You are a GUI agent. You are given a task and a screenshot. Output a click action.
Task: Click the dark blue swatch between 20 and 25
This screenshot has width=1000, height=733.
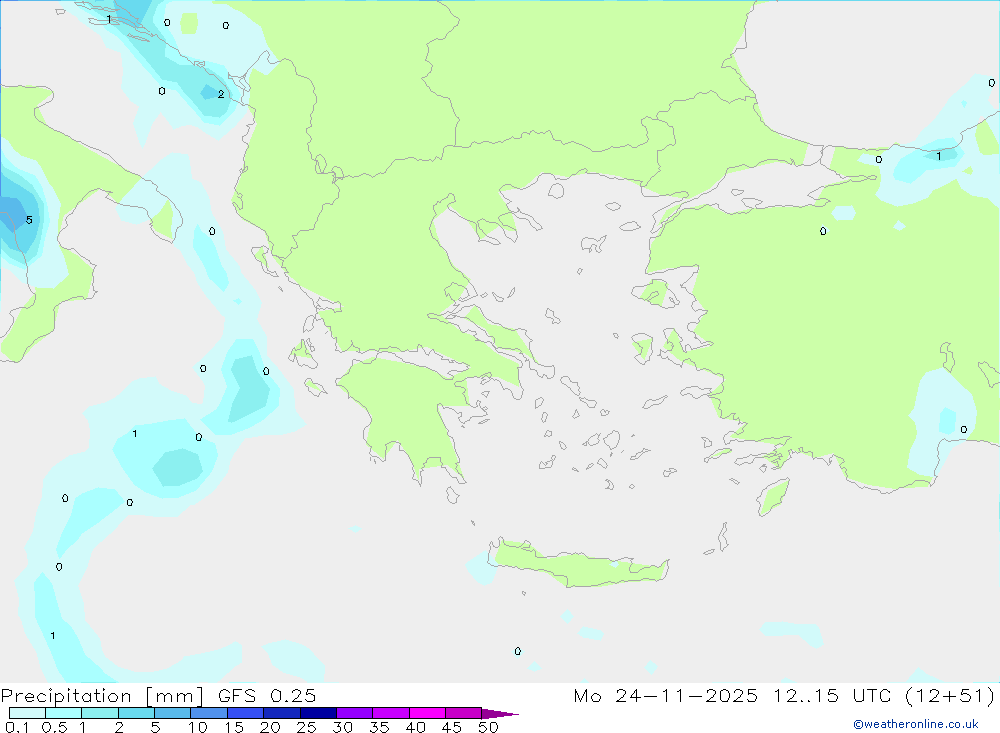pos(282,713)
